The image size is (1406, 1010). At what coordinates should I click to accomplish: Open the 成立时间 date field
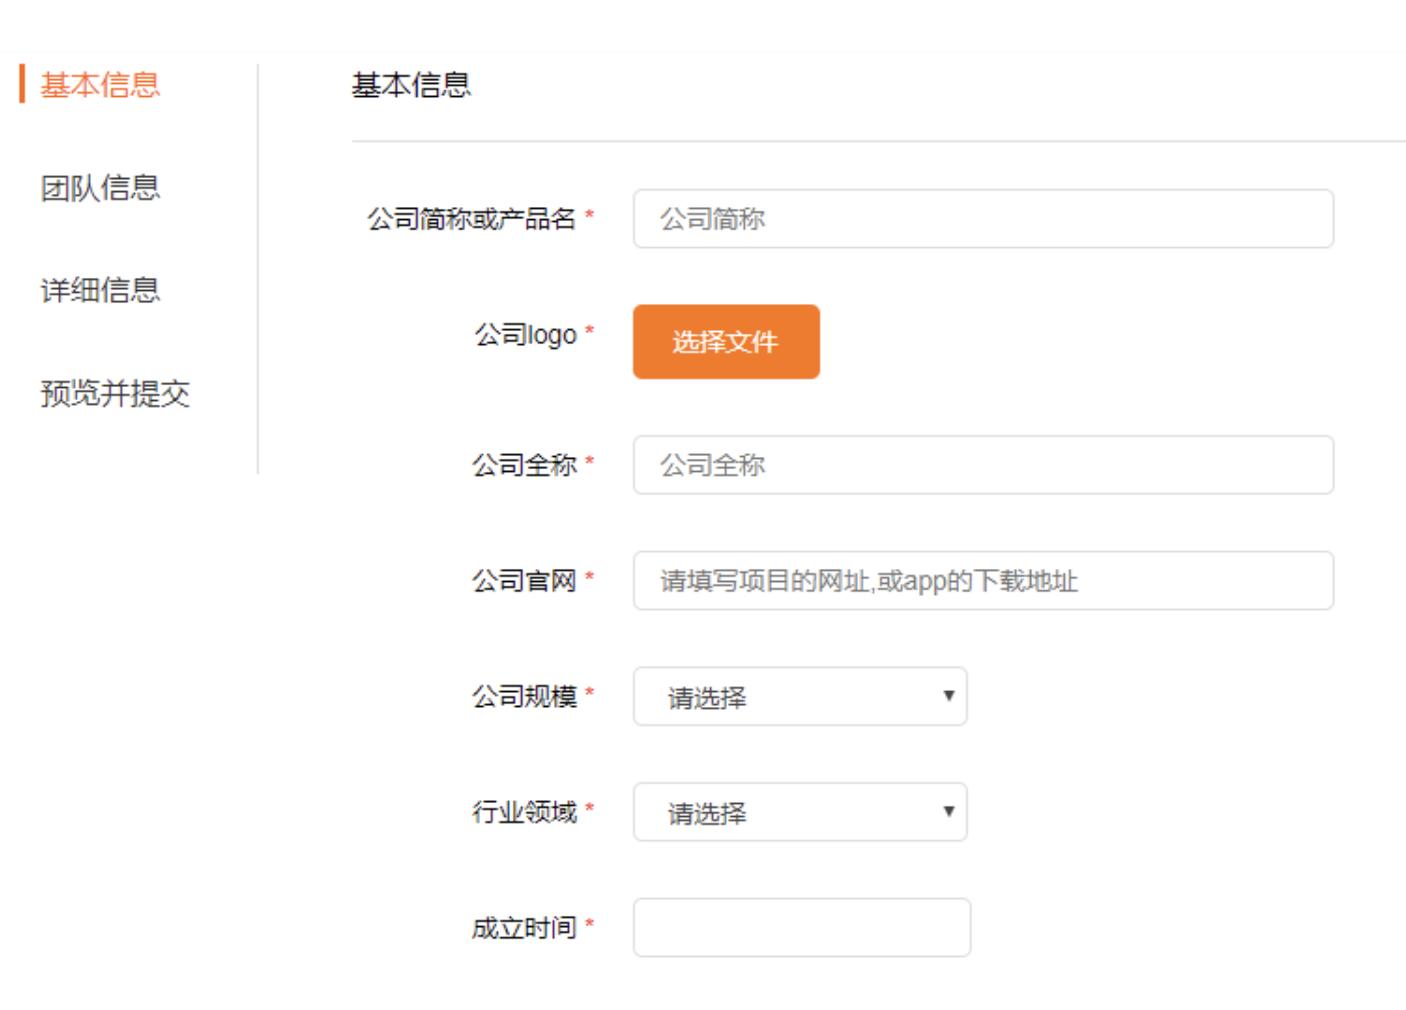800,928
